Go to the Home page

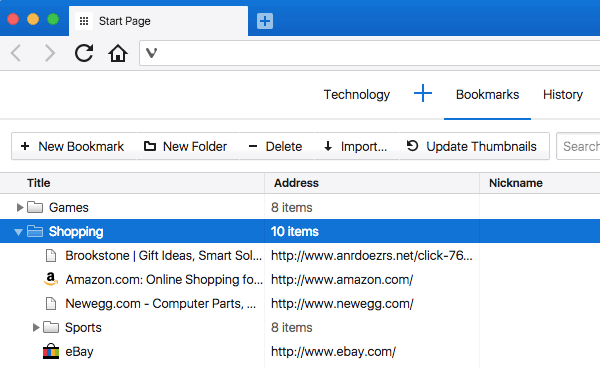[118, 53]
